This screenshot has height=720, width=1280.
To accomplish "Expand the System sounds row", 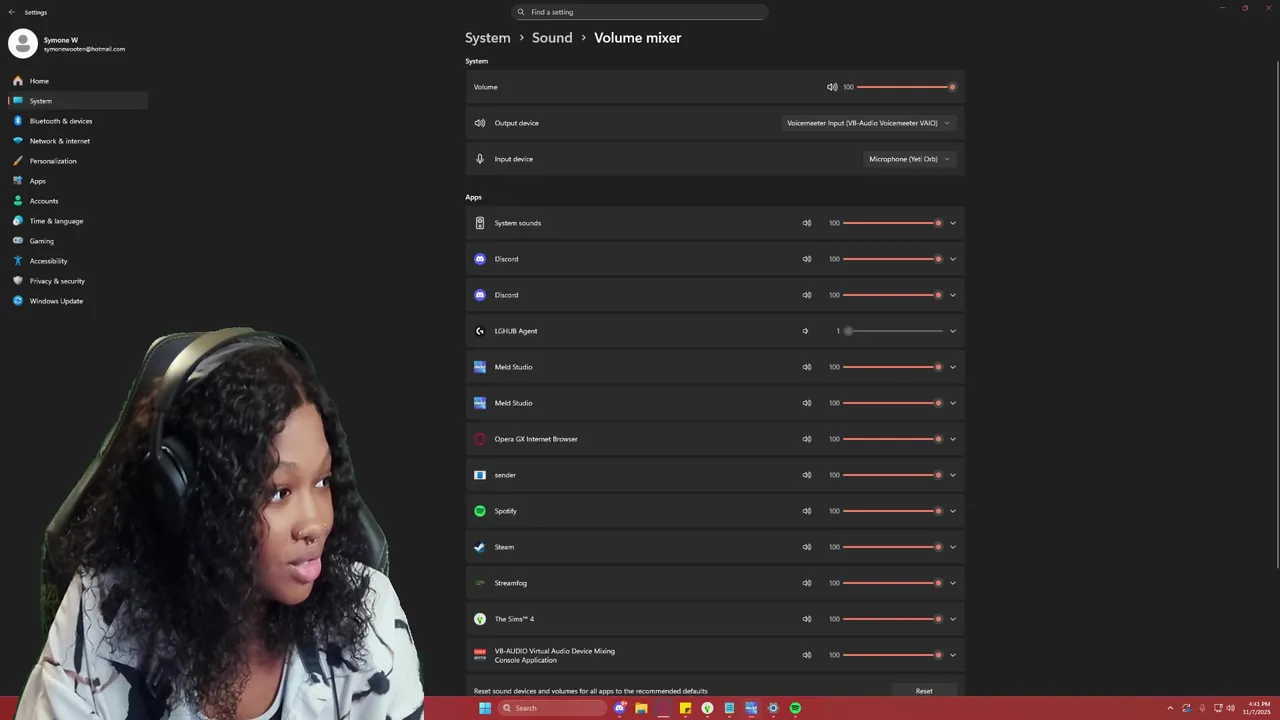I will 952,223.
